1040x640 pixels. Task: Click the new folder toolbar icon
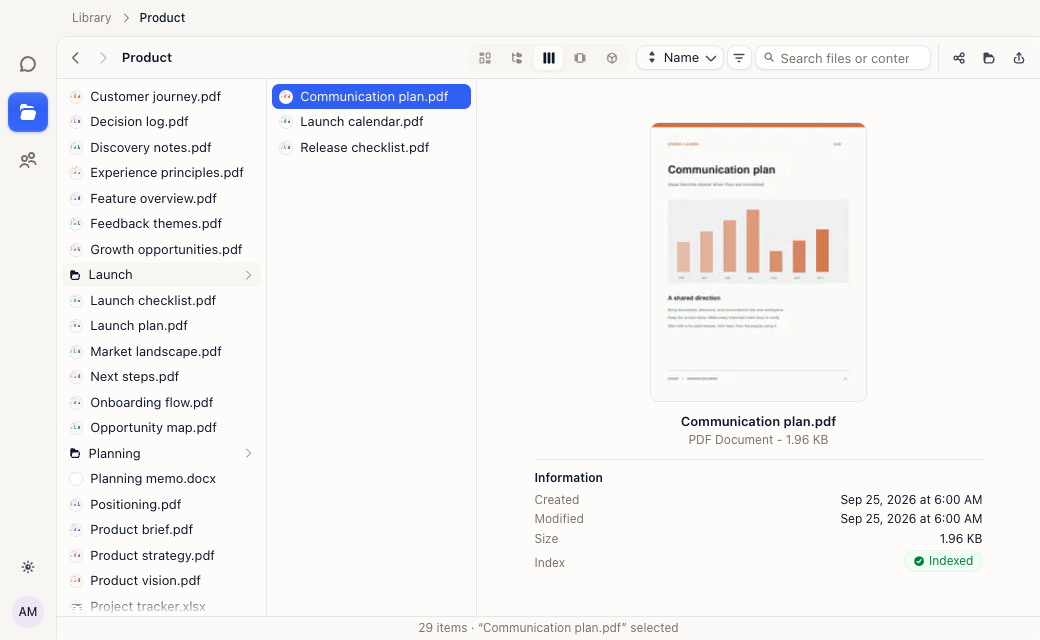pos(989,58)
